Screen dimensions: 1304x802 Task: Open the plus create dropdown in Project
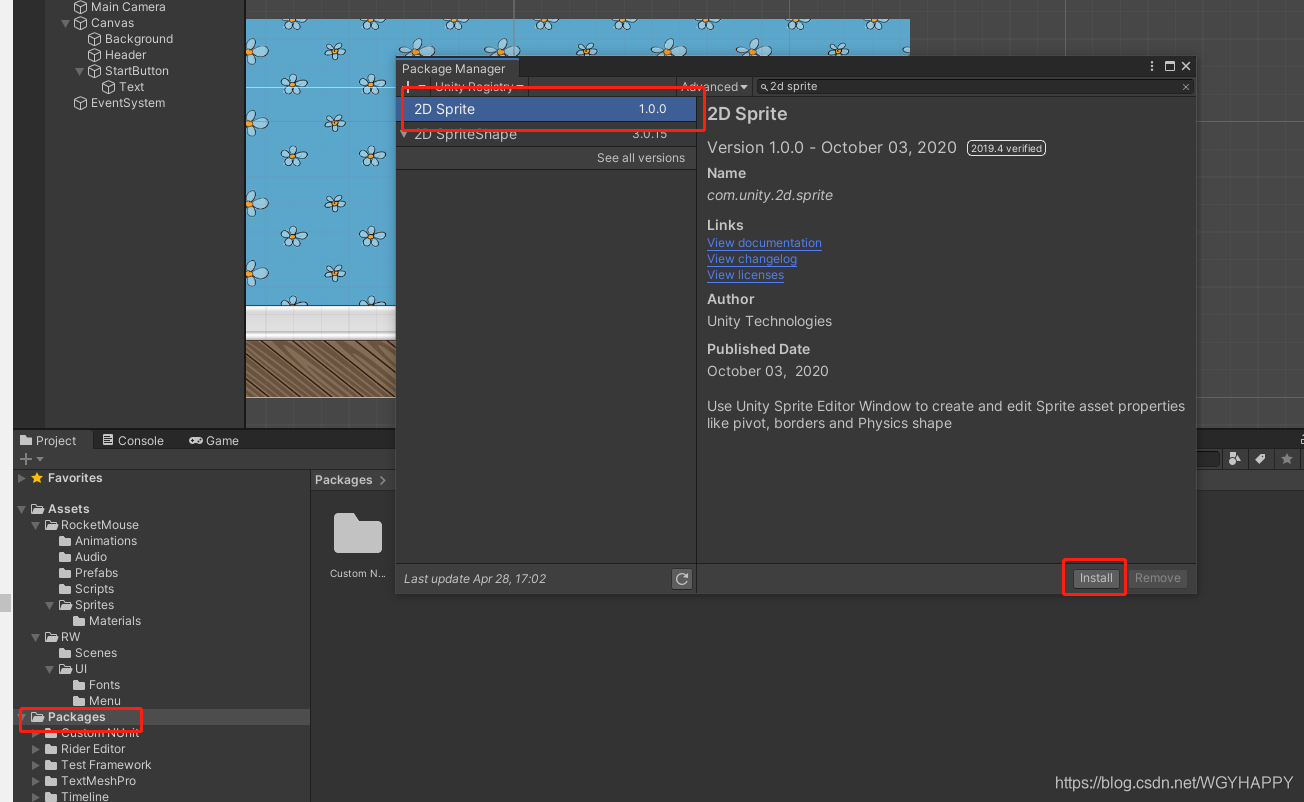[x=32, y=459]
